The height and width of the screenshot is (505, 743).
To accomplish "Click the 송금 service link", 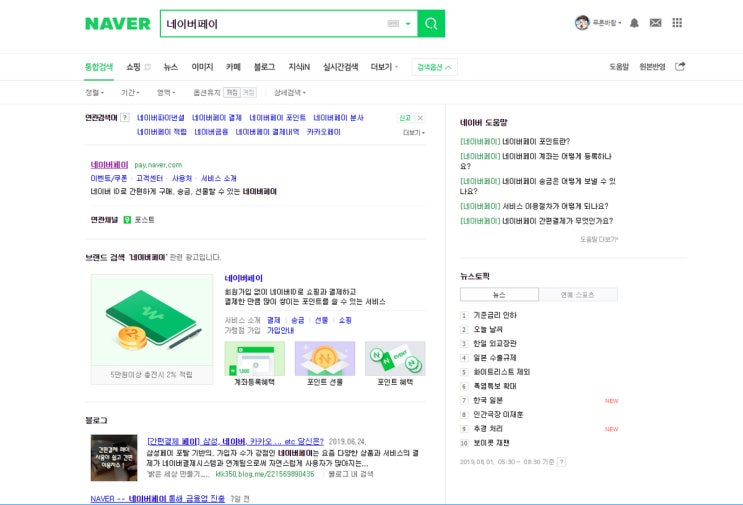I will (x=298, y=320).
